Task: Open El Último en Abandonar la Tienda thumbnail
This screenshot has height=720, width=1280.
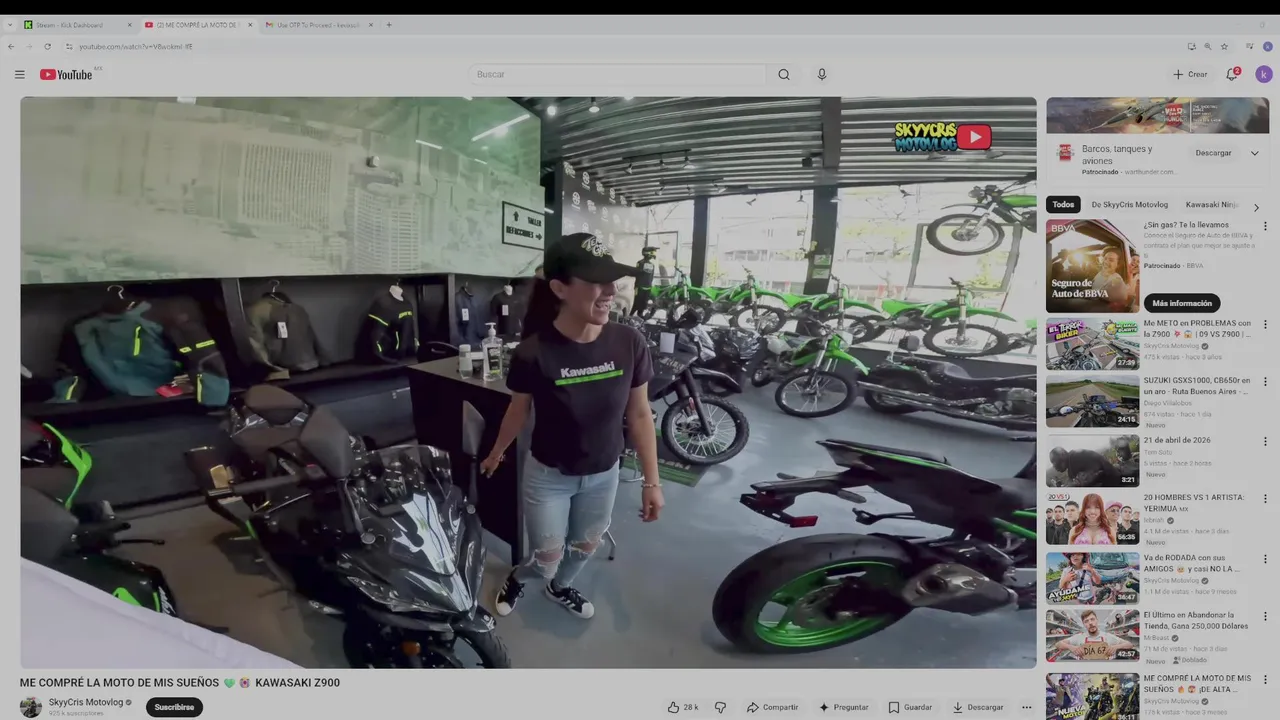Action: [1092, 636]
